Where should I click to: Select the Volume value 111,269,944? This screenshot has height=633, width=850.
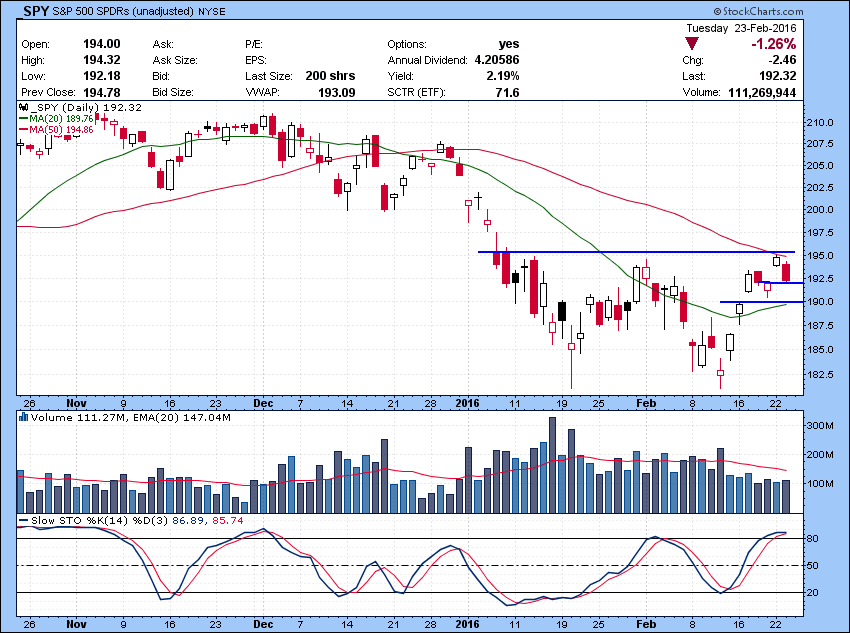point(762,92)
